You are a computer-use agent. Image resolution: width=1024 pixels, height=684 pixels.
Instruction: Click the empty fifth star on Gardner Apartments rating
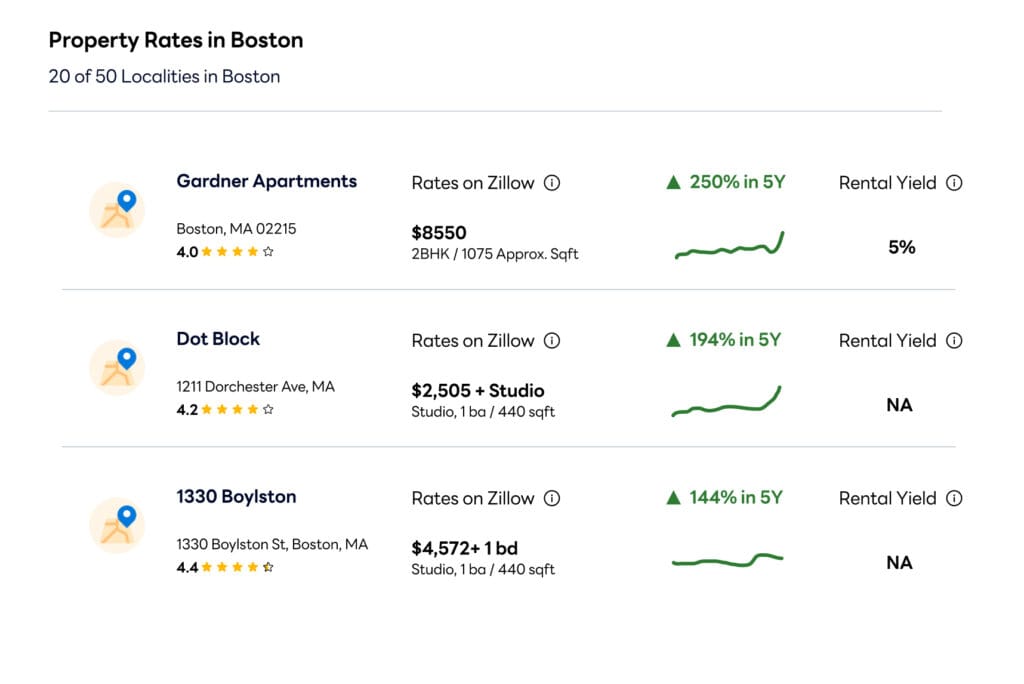(x=266, y=252)
